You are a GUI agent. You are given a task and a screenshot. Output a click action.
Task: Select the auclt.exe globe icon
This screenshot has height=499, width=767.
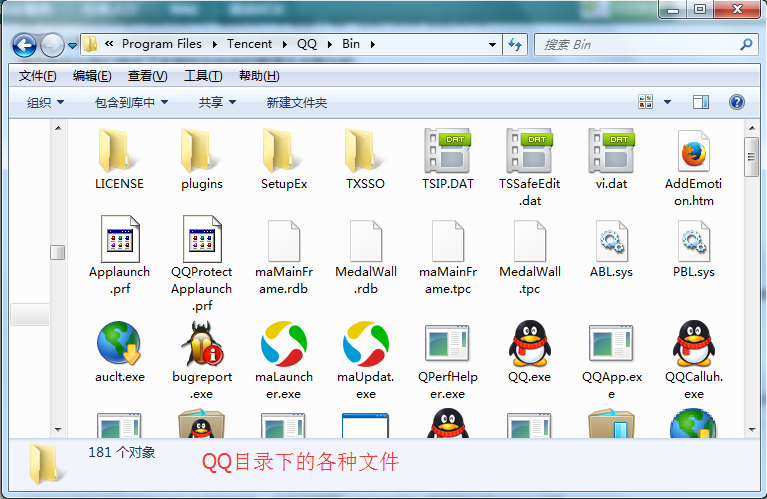[119, 343]
